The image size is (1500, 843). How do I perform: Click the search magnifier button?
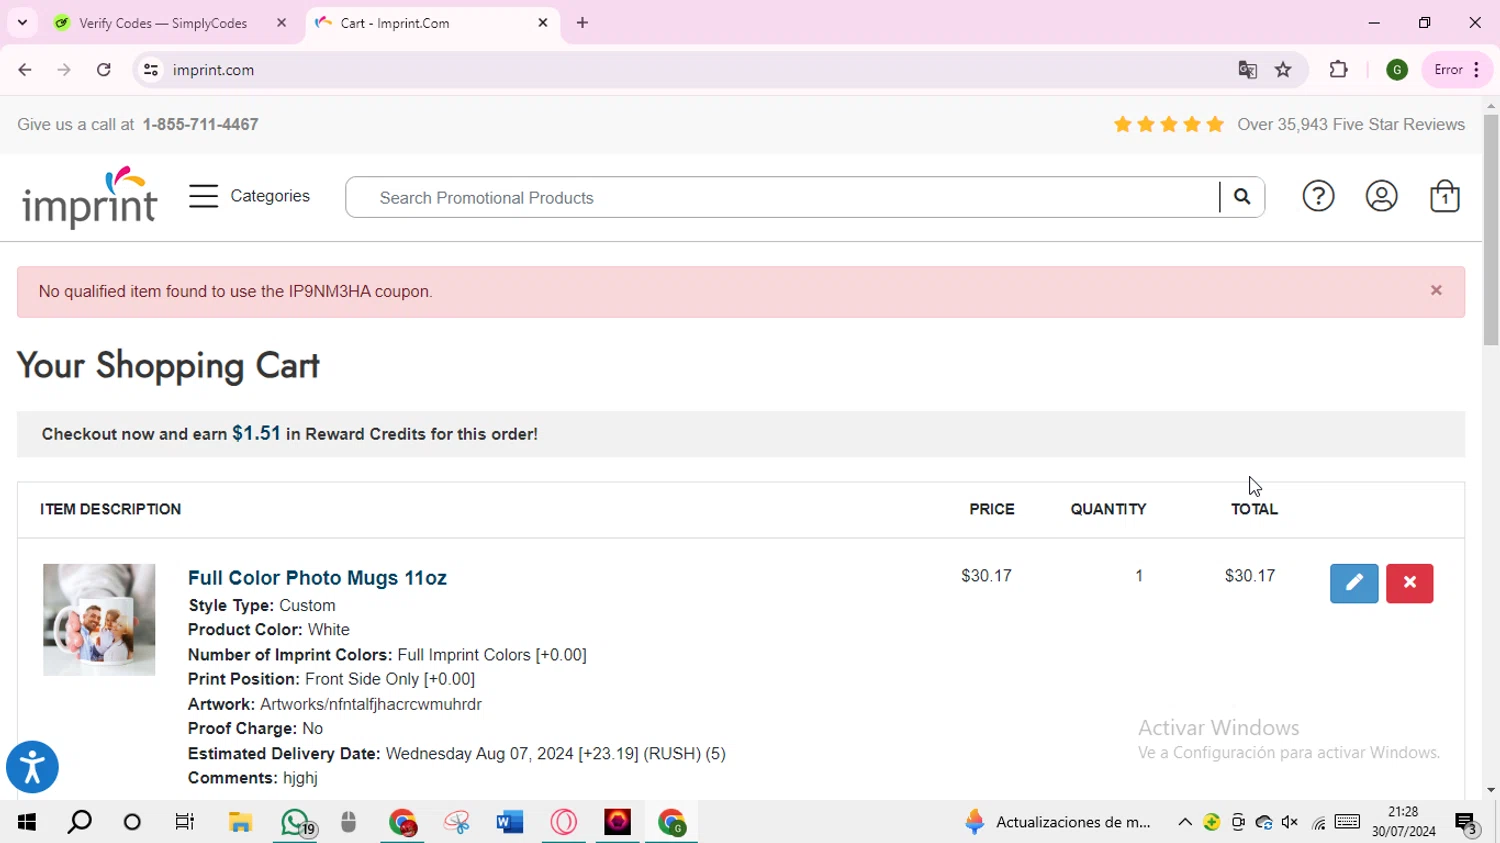(1242, 197)
